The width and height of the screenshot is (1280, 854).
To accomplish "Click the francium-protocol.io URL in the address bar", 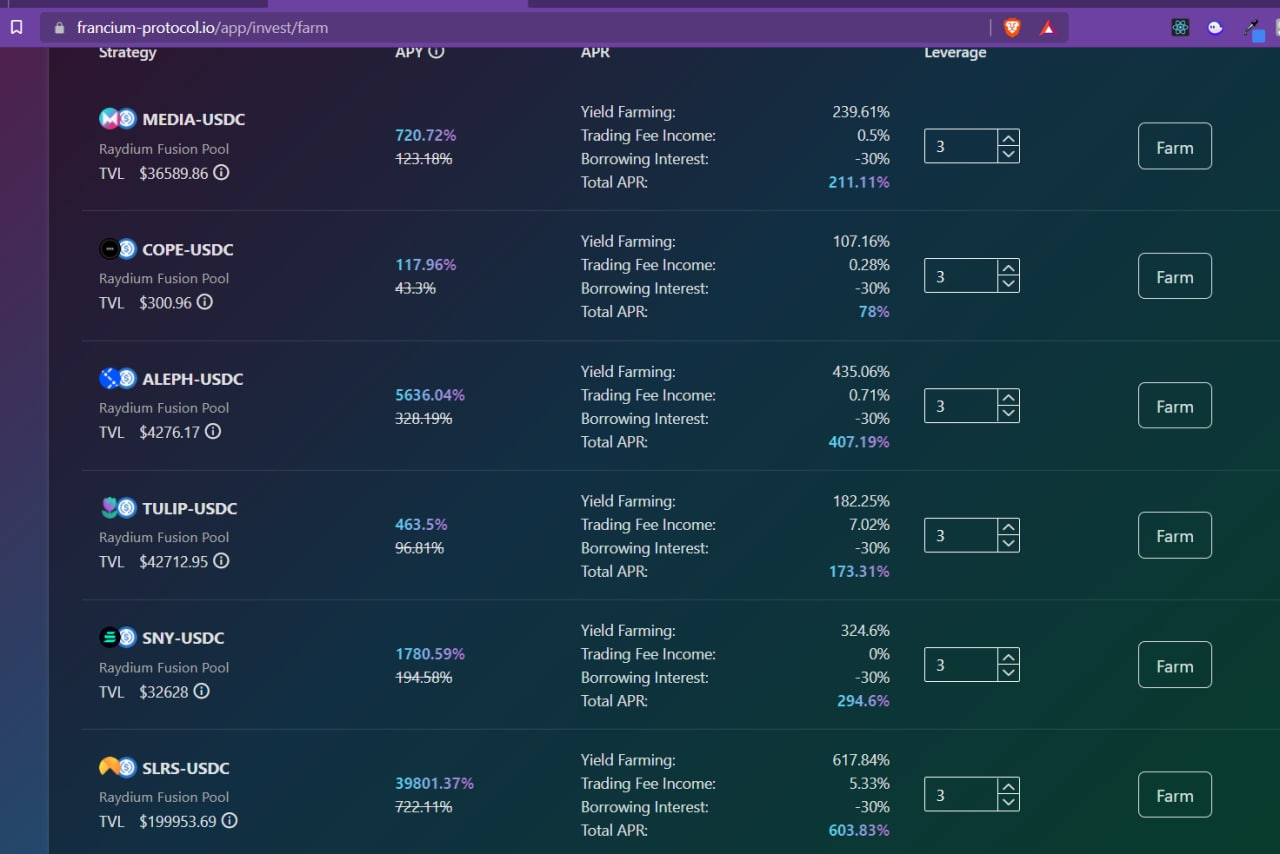I will tap(202, 28).
